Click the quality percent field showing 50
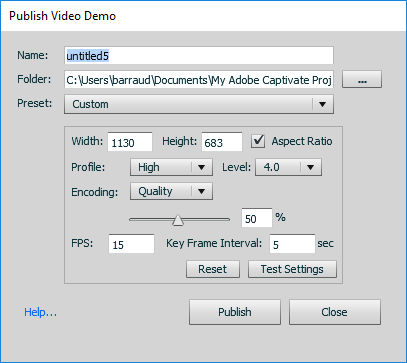 pyautogui.click(x=257, y=218)
